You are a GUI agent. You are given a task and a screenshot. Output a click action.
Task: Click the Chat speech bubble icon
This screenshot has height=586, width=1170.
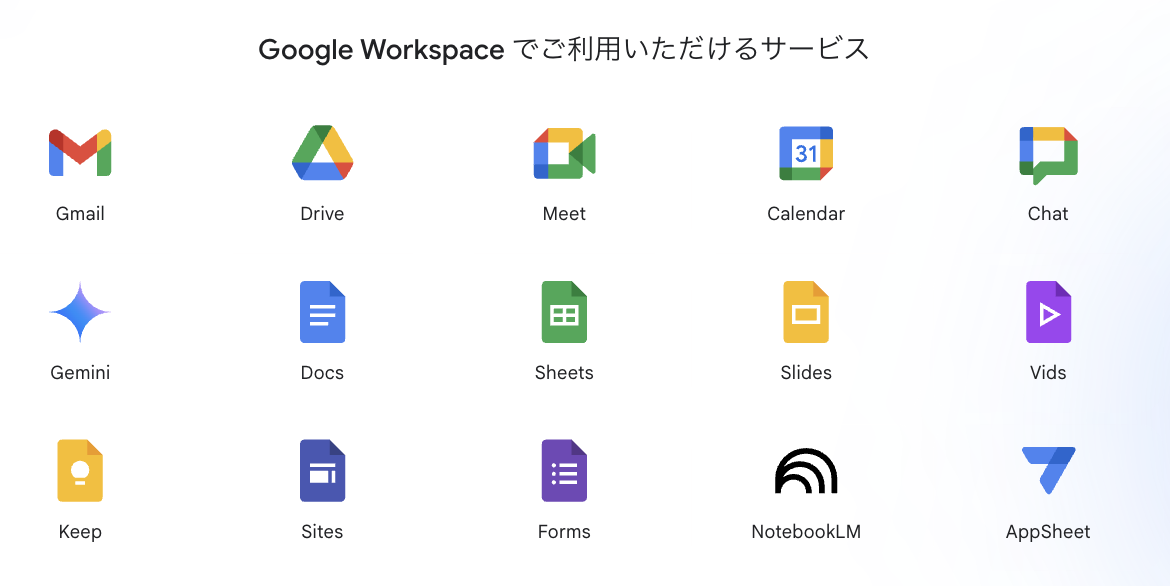[1048, 155]
